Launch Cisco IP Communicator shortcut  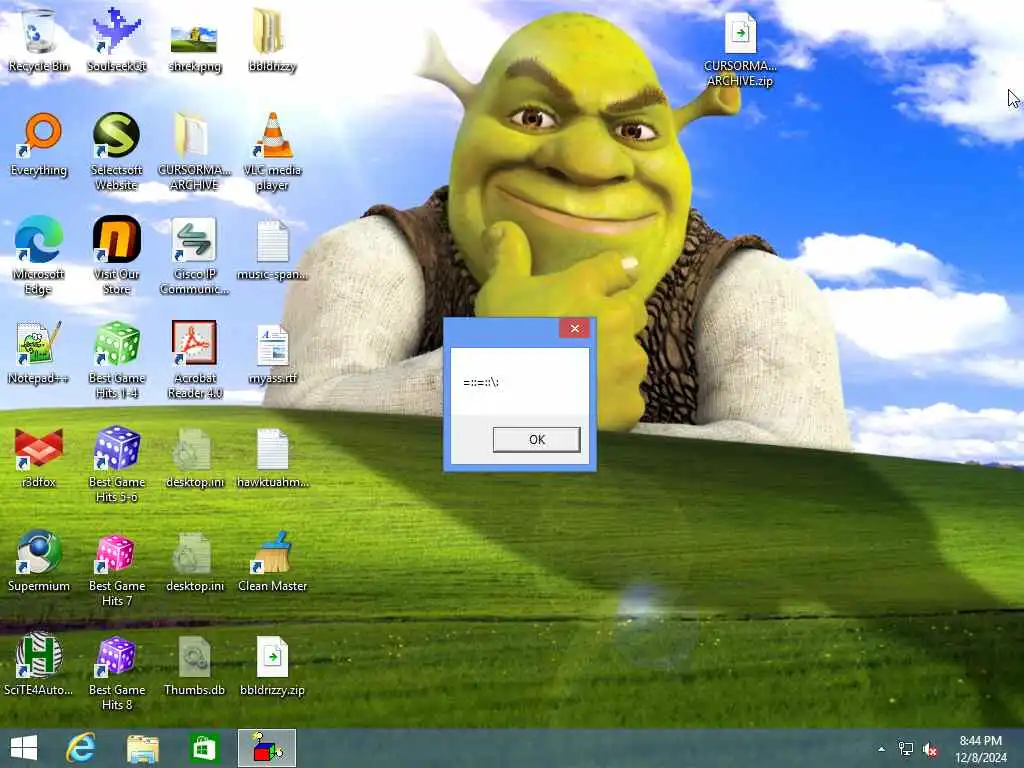[194, 255]
